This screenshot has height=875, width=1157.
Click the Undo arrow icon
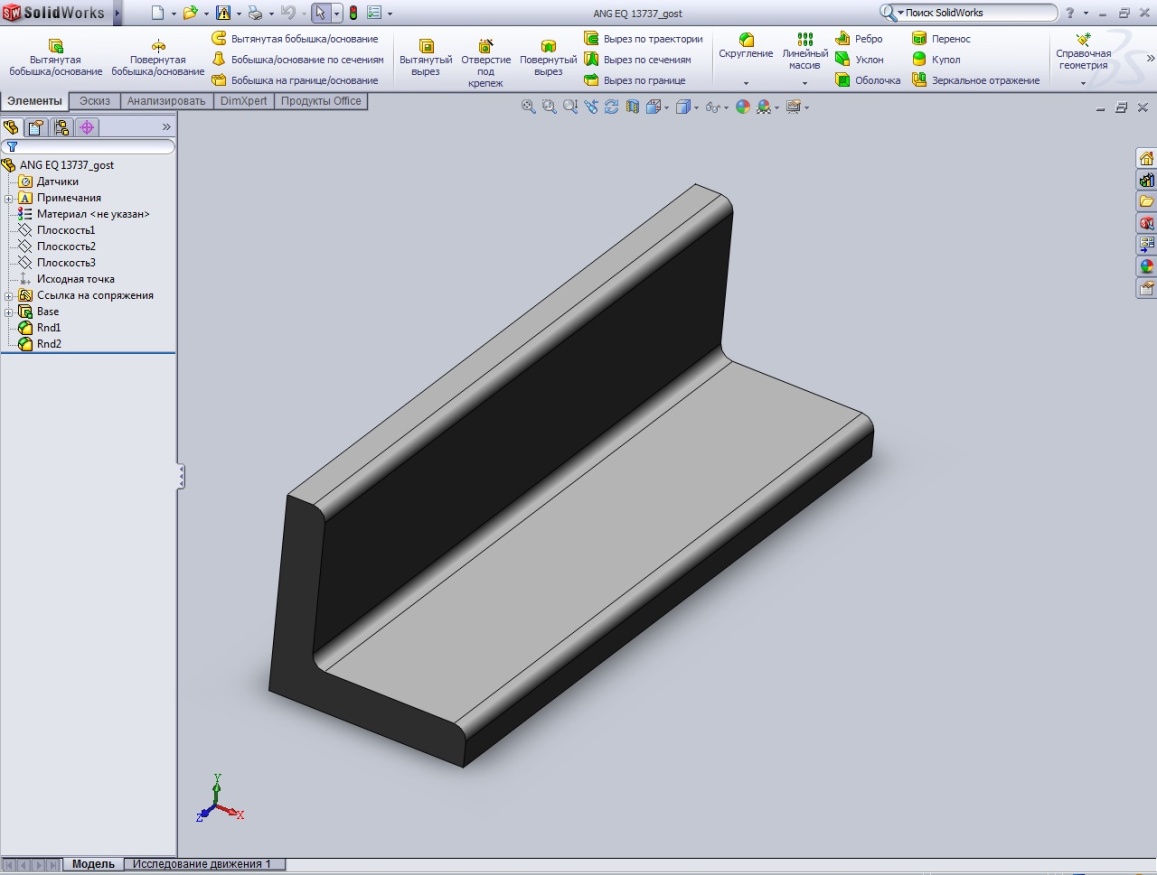click(288, 13)
